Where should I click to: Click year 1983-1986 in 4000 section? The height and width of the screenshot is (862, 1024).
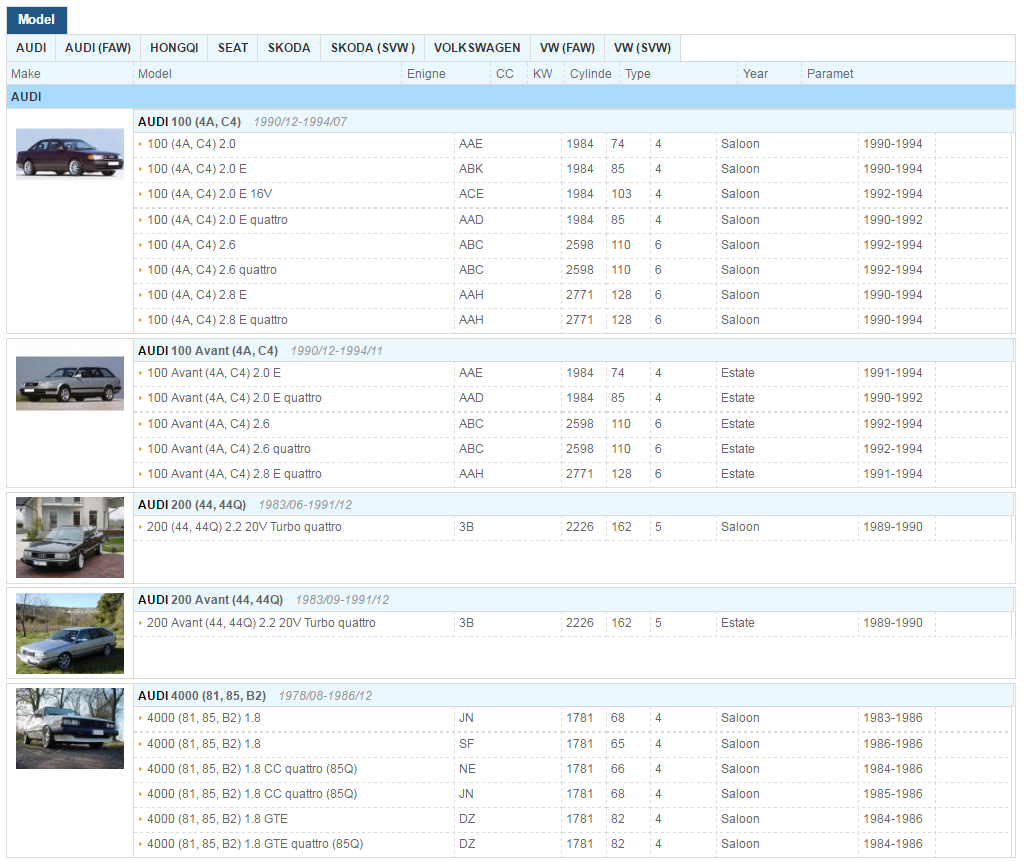(x=893, y=718)
